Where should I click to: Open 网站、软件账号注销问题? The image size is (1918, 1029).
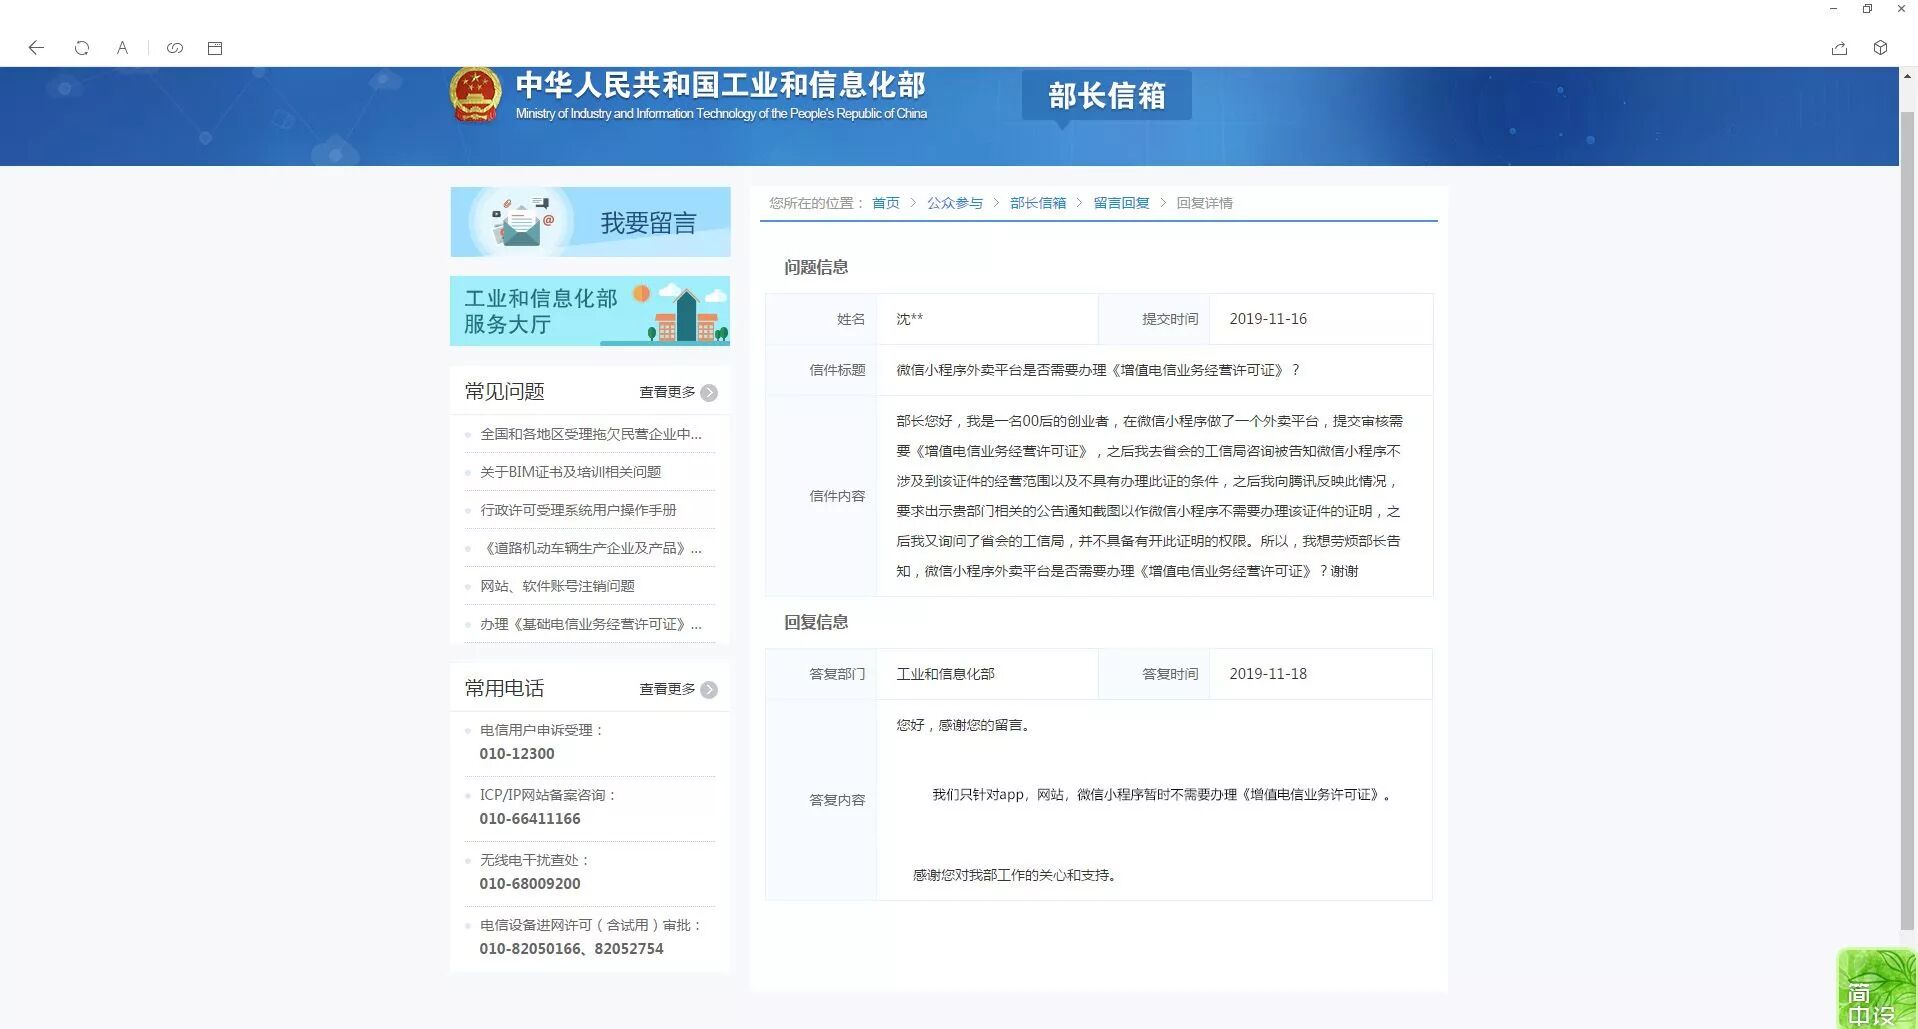pyautogui.click(x=557, y=586)
